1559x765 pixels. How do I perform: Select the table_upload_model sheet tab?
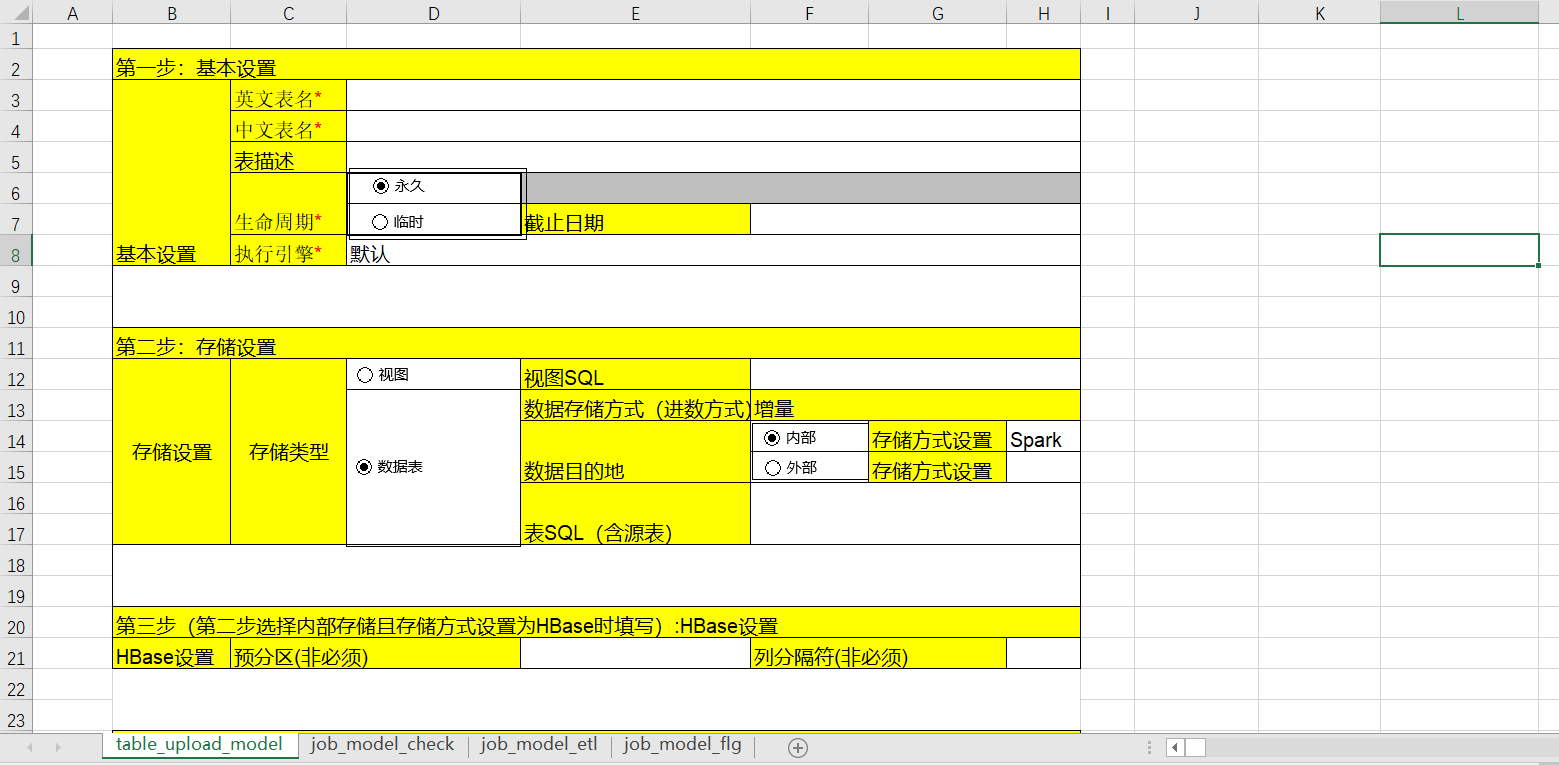[199, 744]
